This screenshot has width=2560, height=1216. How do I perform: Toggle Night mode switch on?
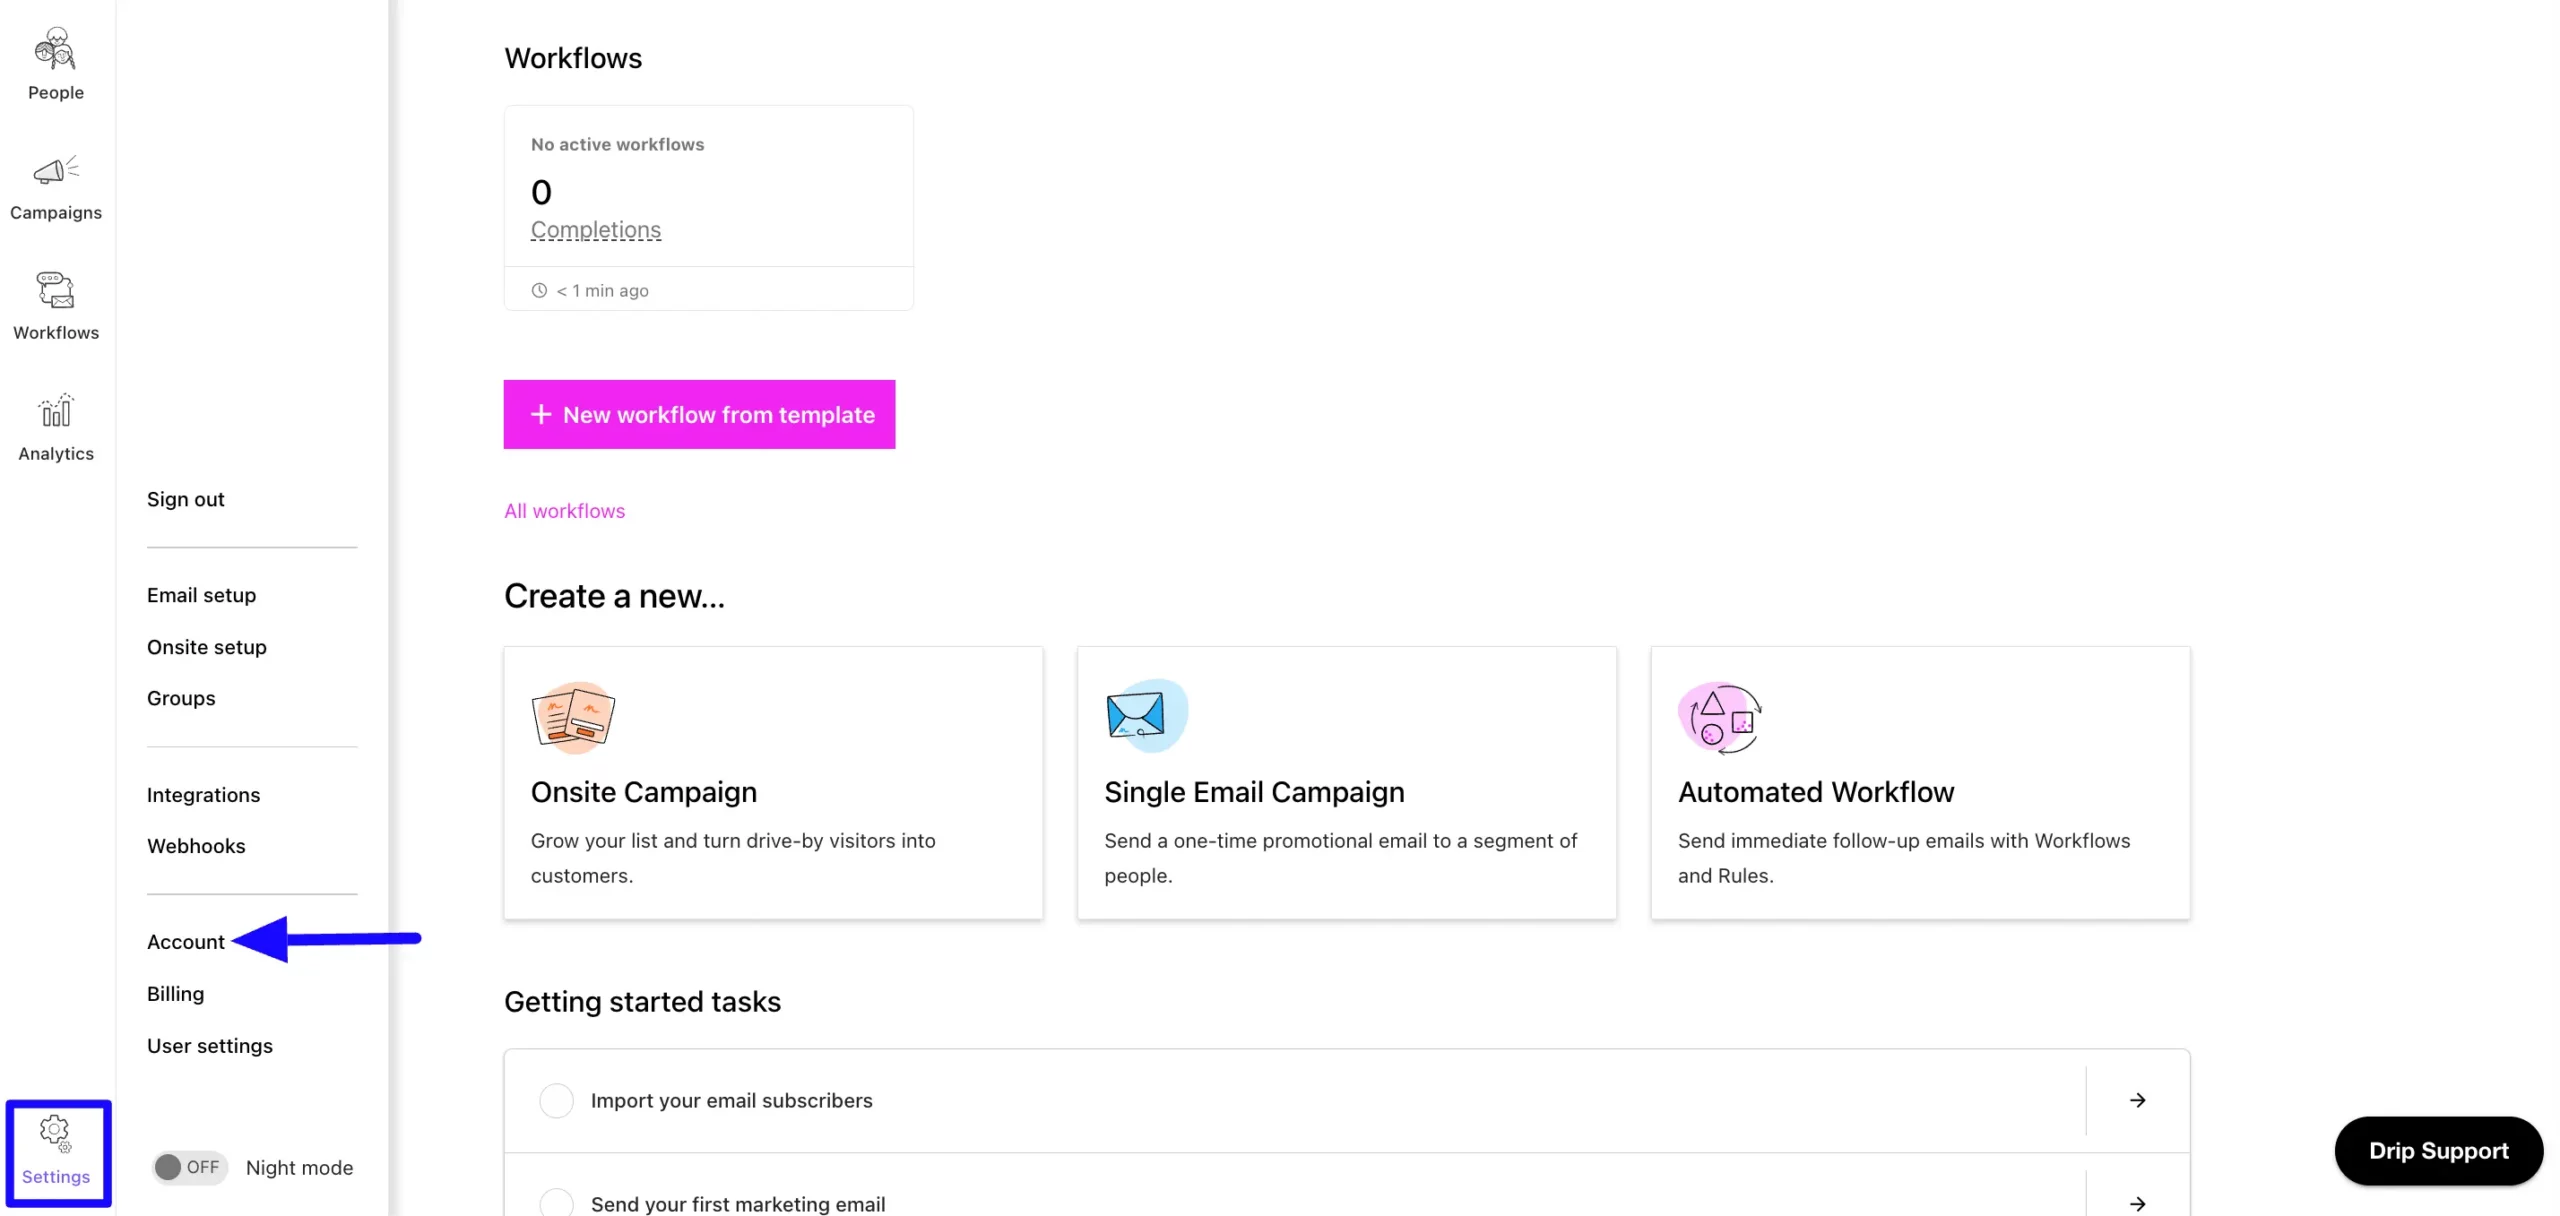(189, 1167)
